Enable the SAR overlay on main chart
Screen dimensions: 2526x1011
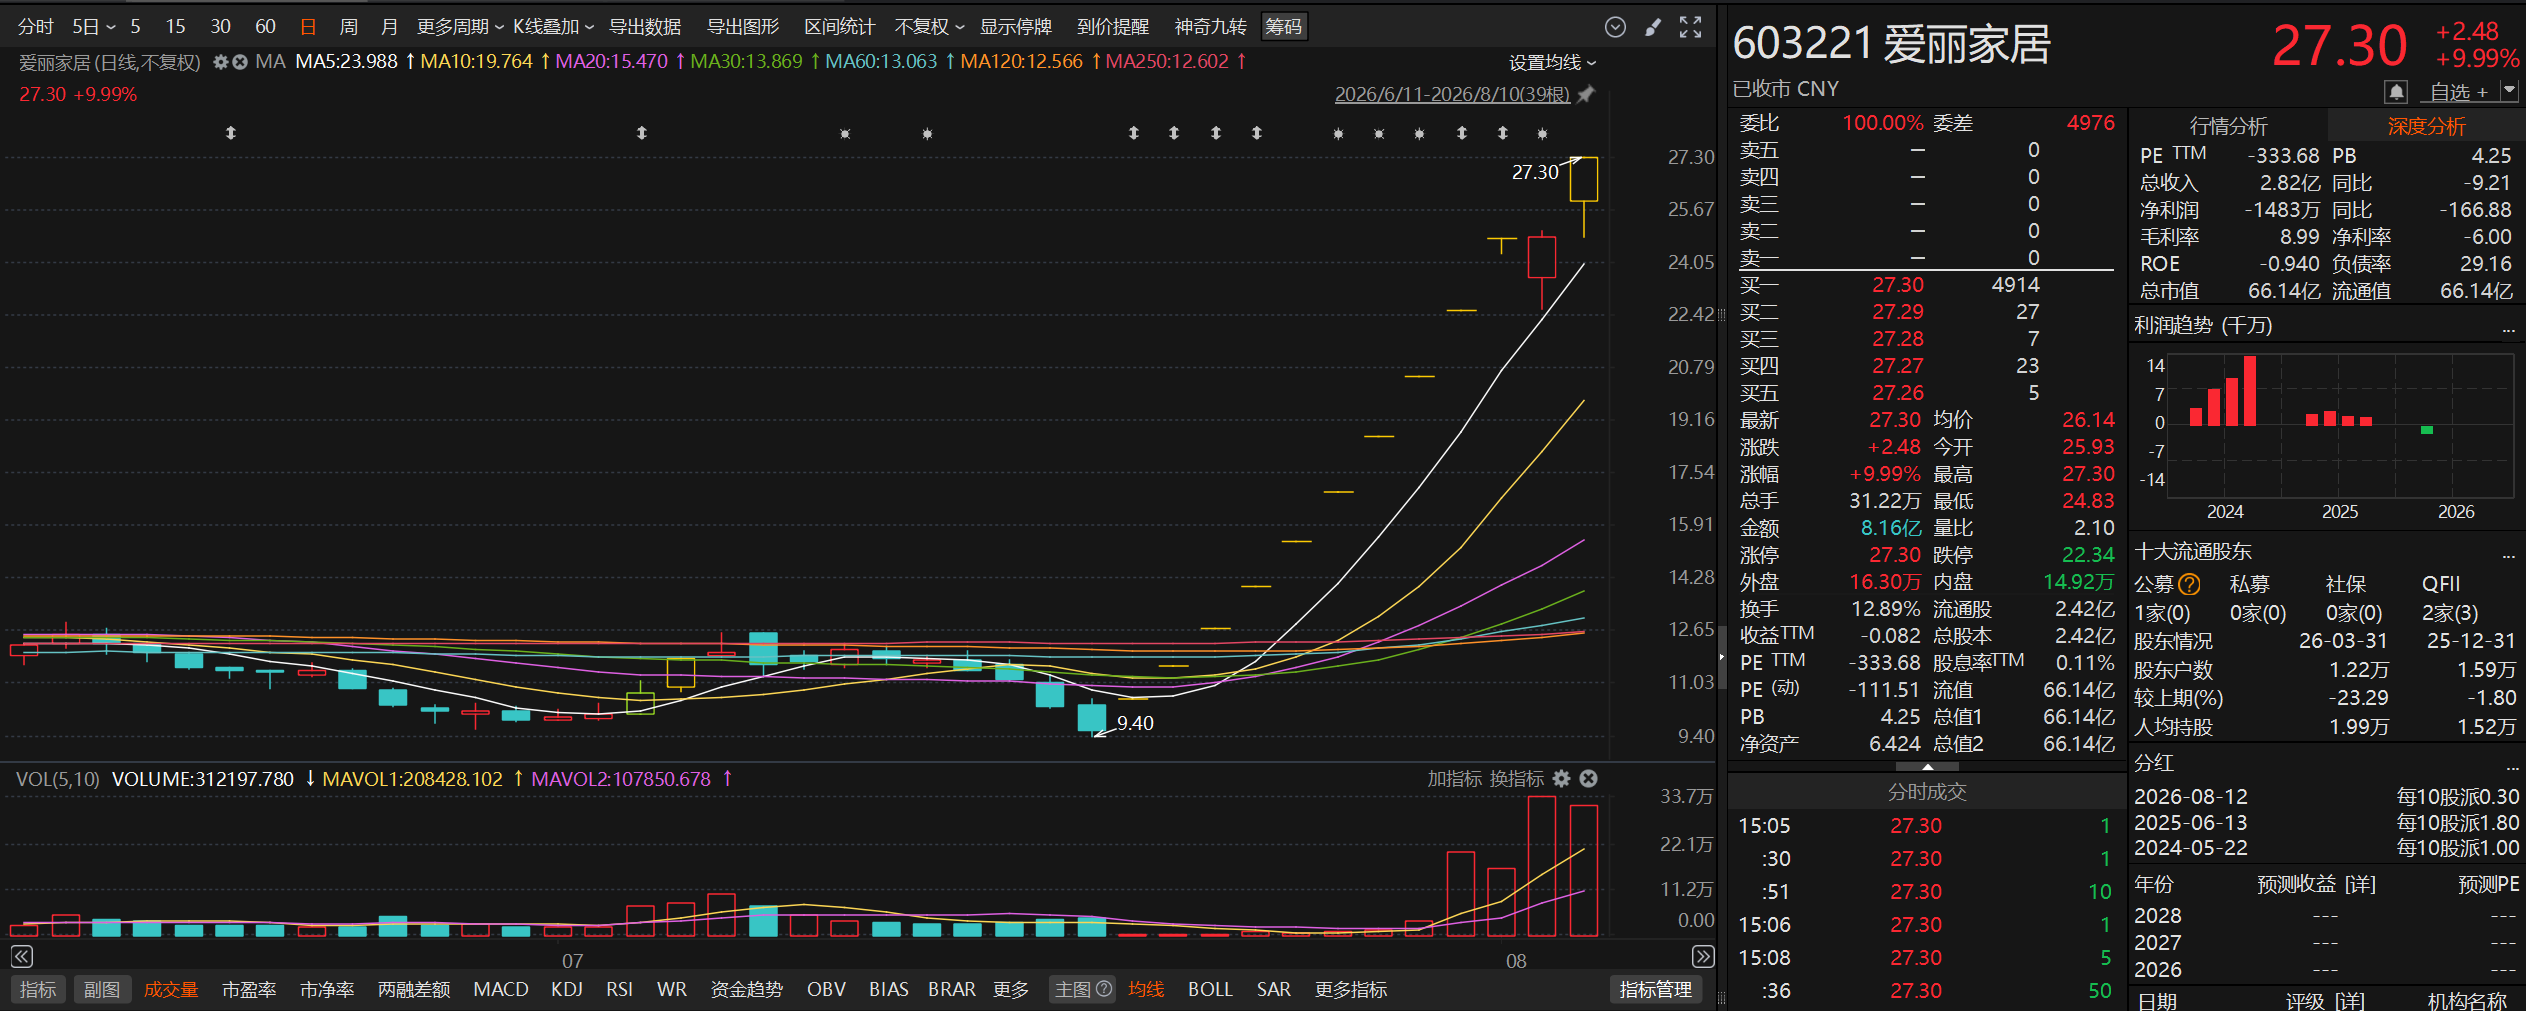point(1274,989)
